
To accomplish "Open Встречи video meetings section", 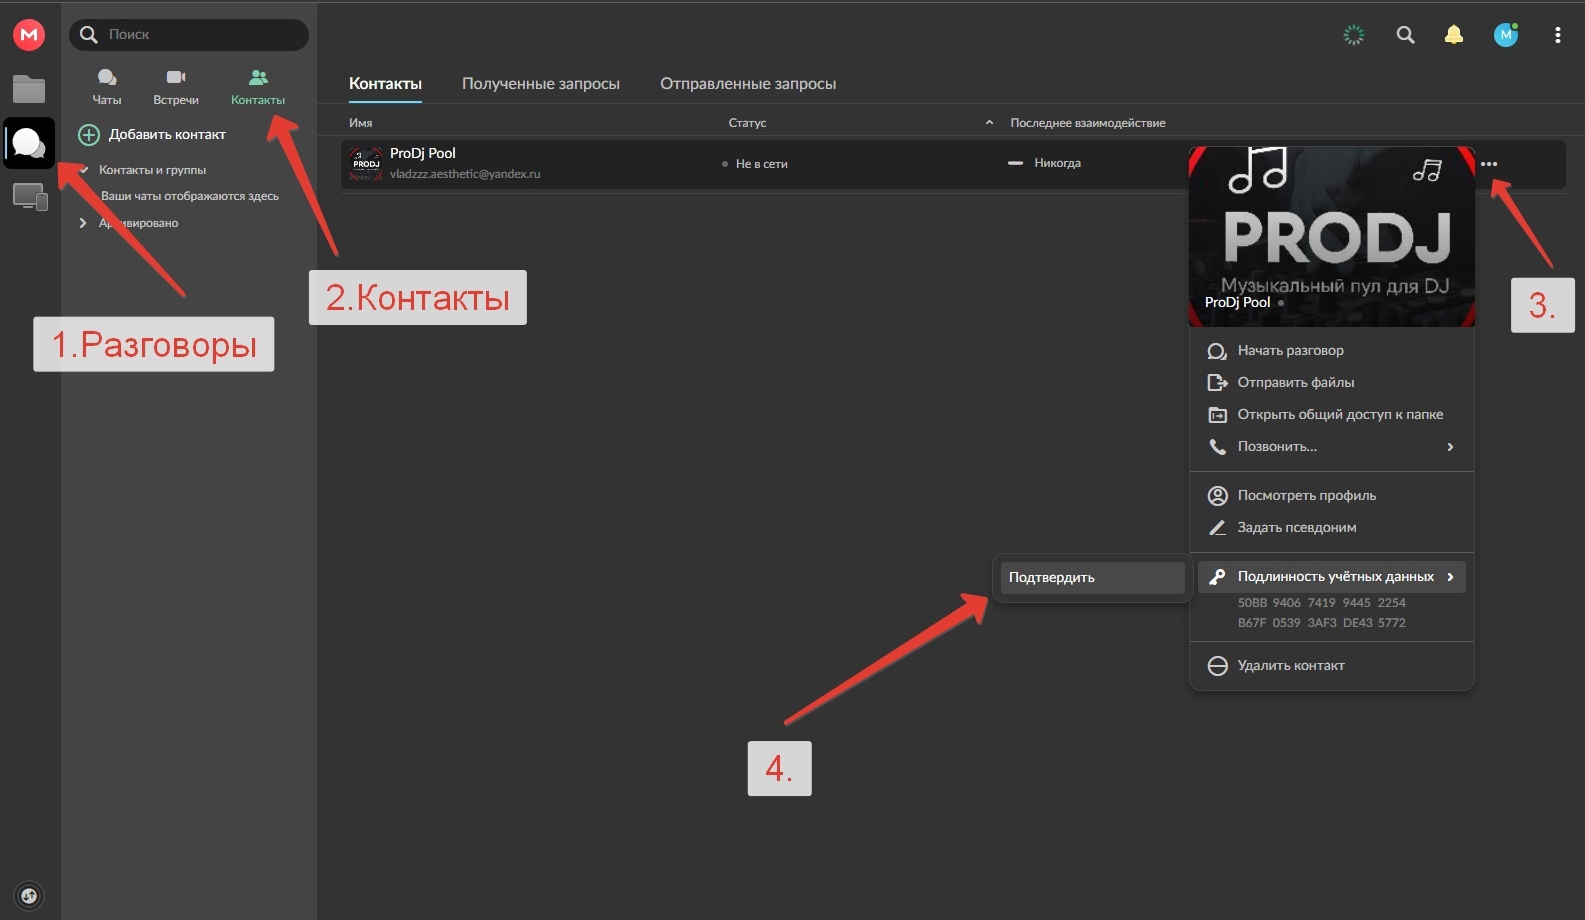I will [176, 87].
